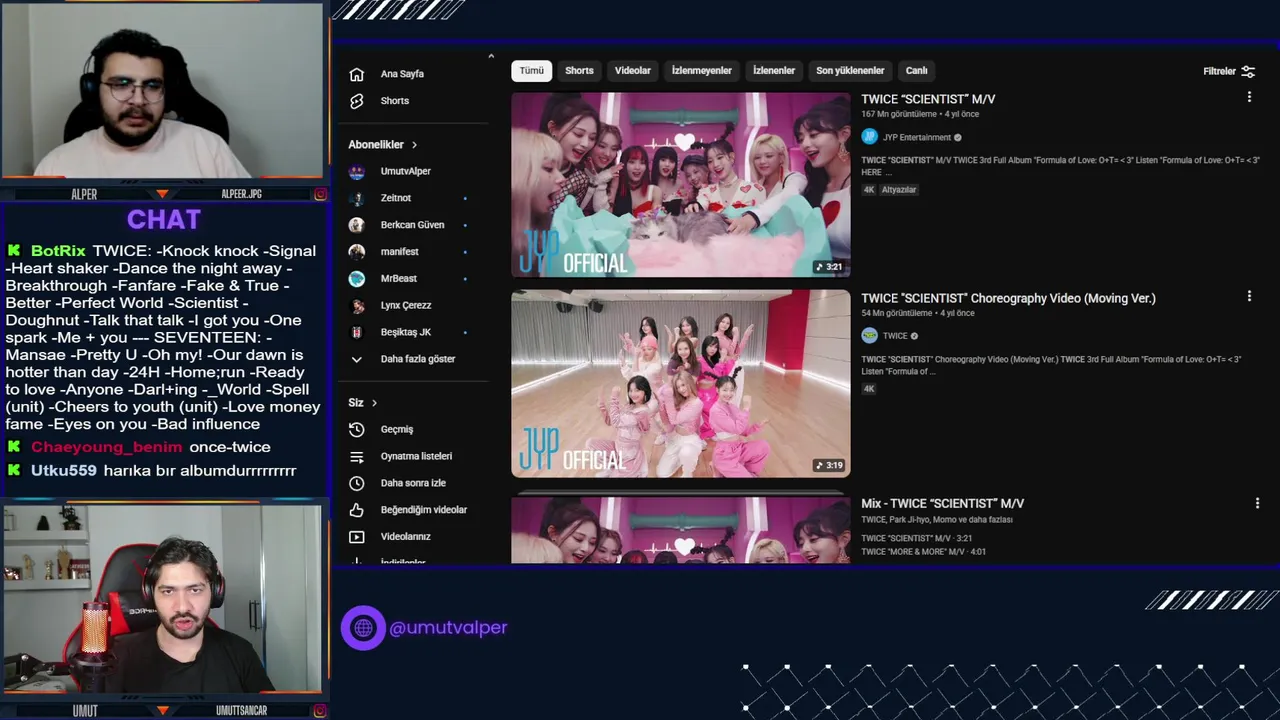Open three-dot menu for TWICE SCIENTIST M/V
The width and height of the screenshot is (1280, 720).
[x=1249, y=97]
